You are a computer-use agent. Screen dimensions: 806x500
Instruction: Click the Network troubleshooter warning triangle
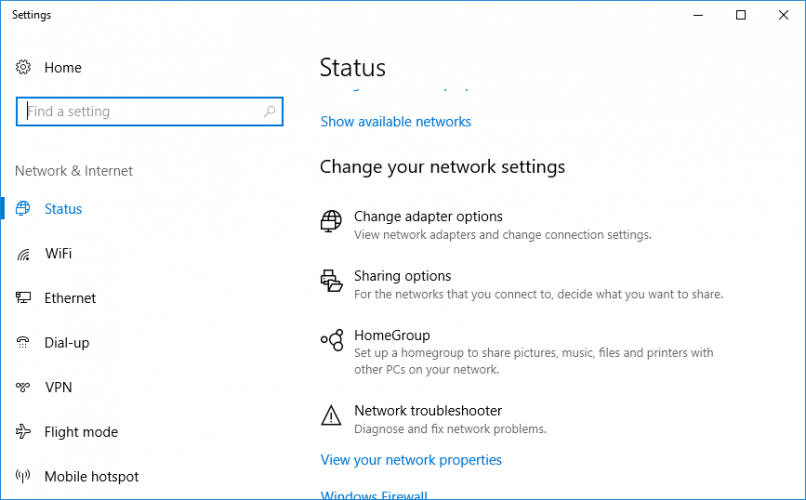(x=331, y=415)
